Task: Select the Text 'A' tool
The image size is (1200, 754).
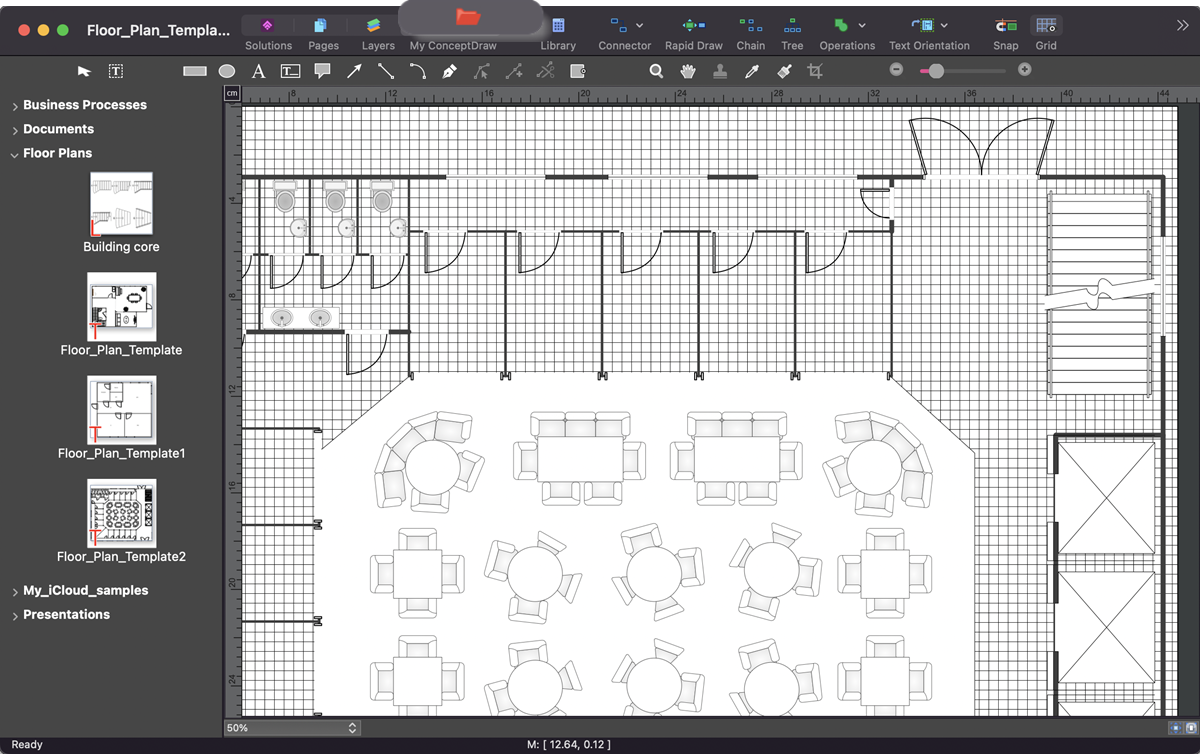Action: click(258, 71)
